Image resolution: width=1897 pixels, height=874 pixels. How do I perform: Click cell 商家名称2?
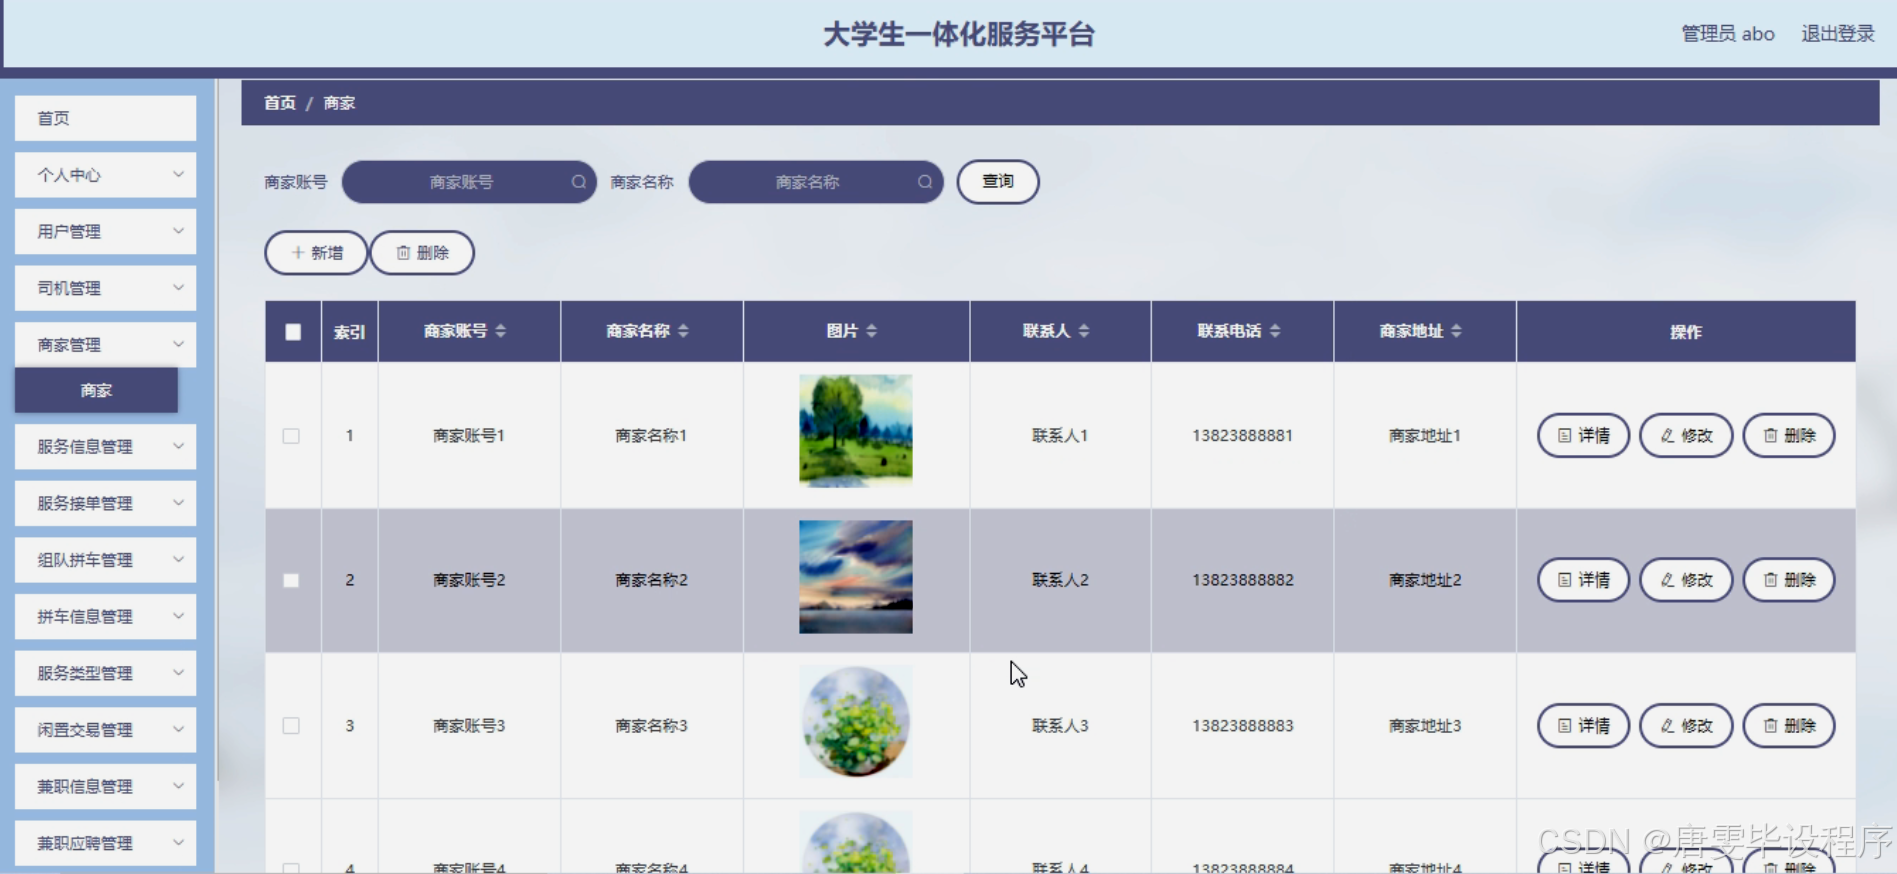[x=651, y=580]
